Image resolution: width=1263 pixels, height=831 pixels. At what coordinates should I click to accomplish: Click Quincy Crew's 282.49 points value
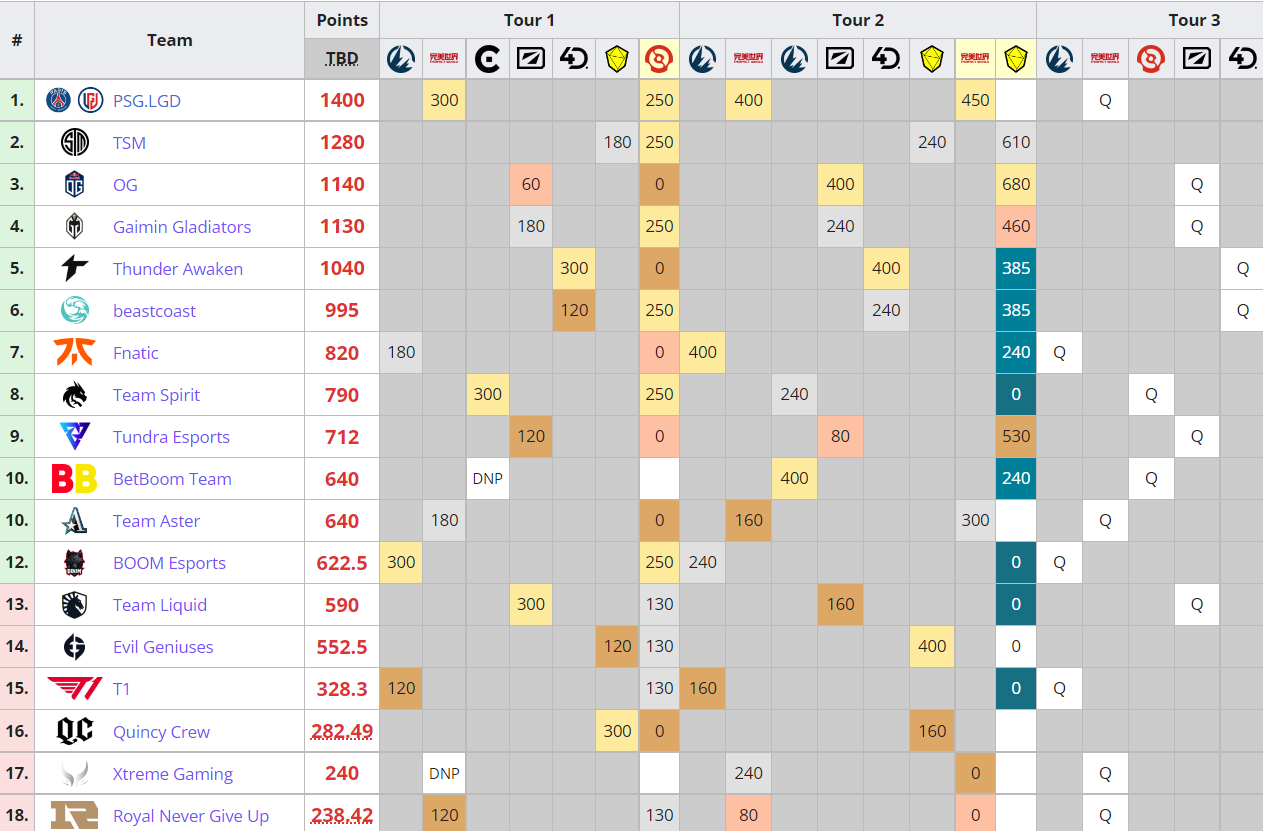(342, 732)
